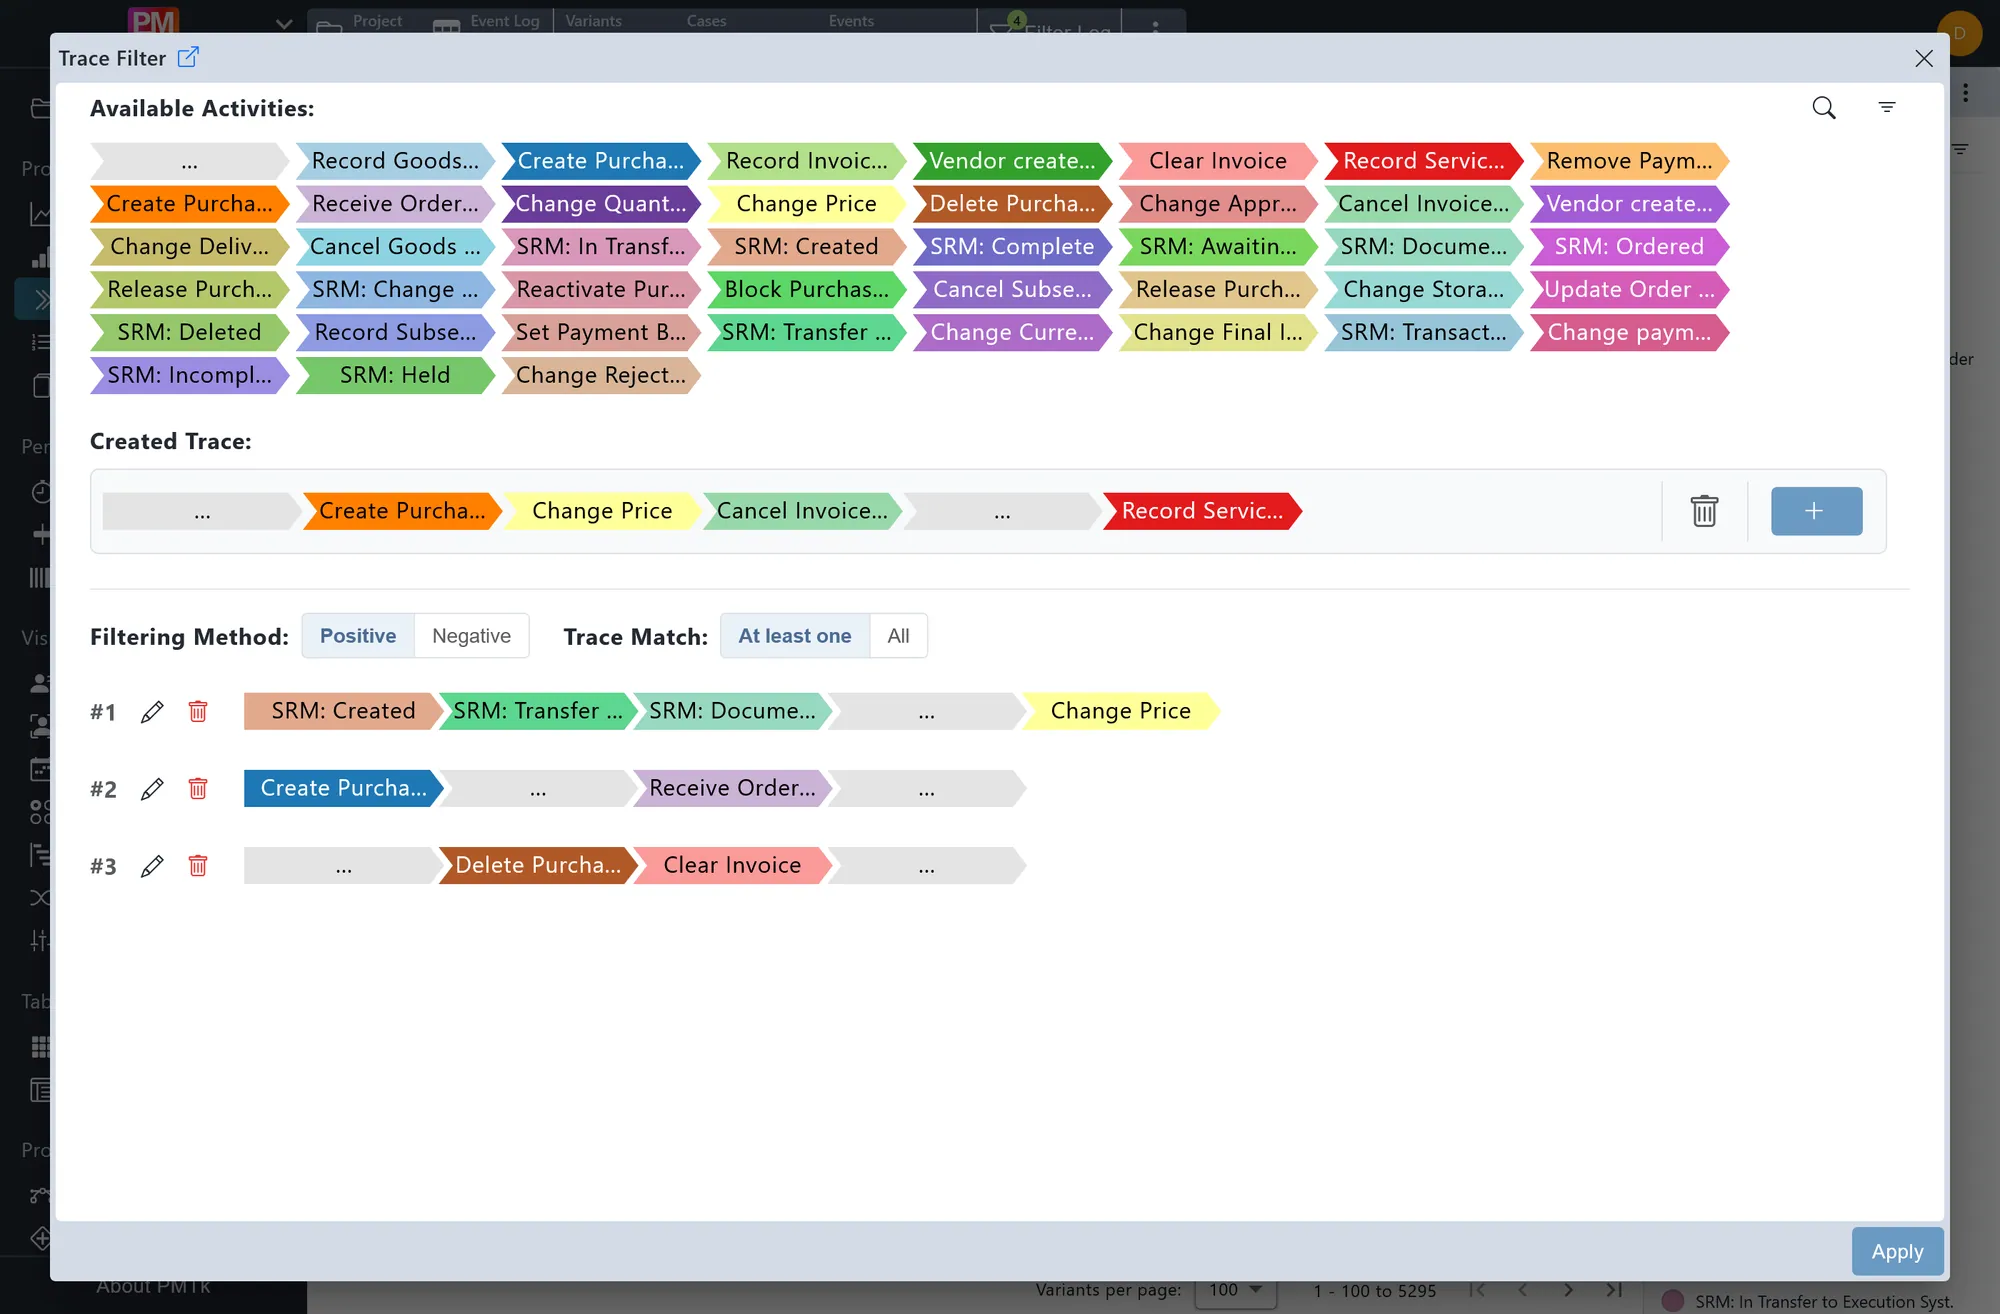Click Change Price chip in Created Trace

point(602,511)
